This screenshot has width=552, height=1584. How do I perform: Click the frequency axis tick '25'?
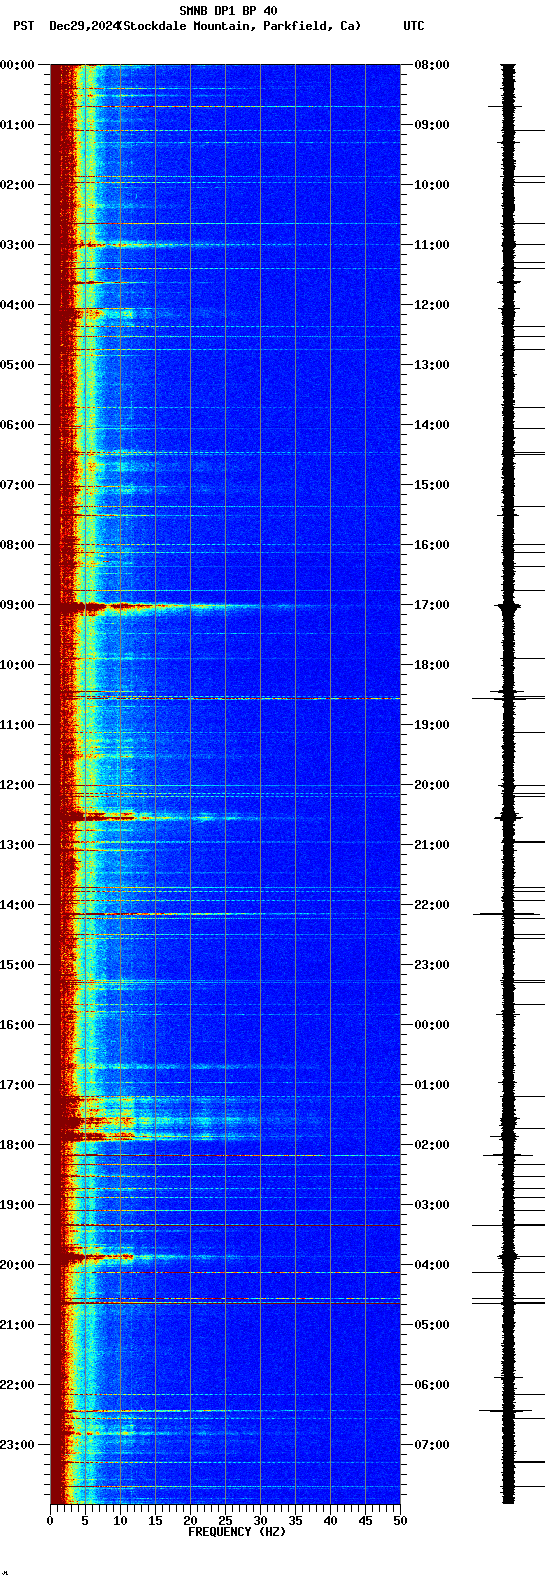225,1520
